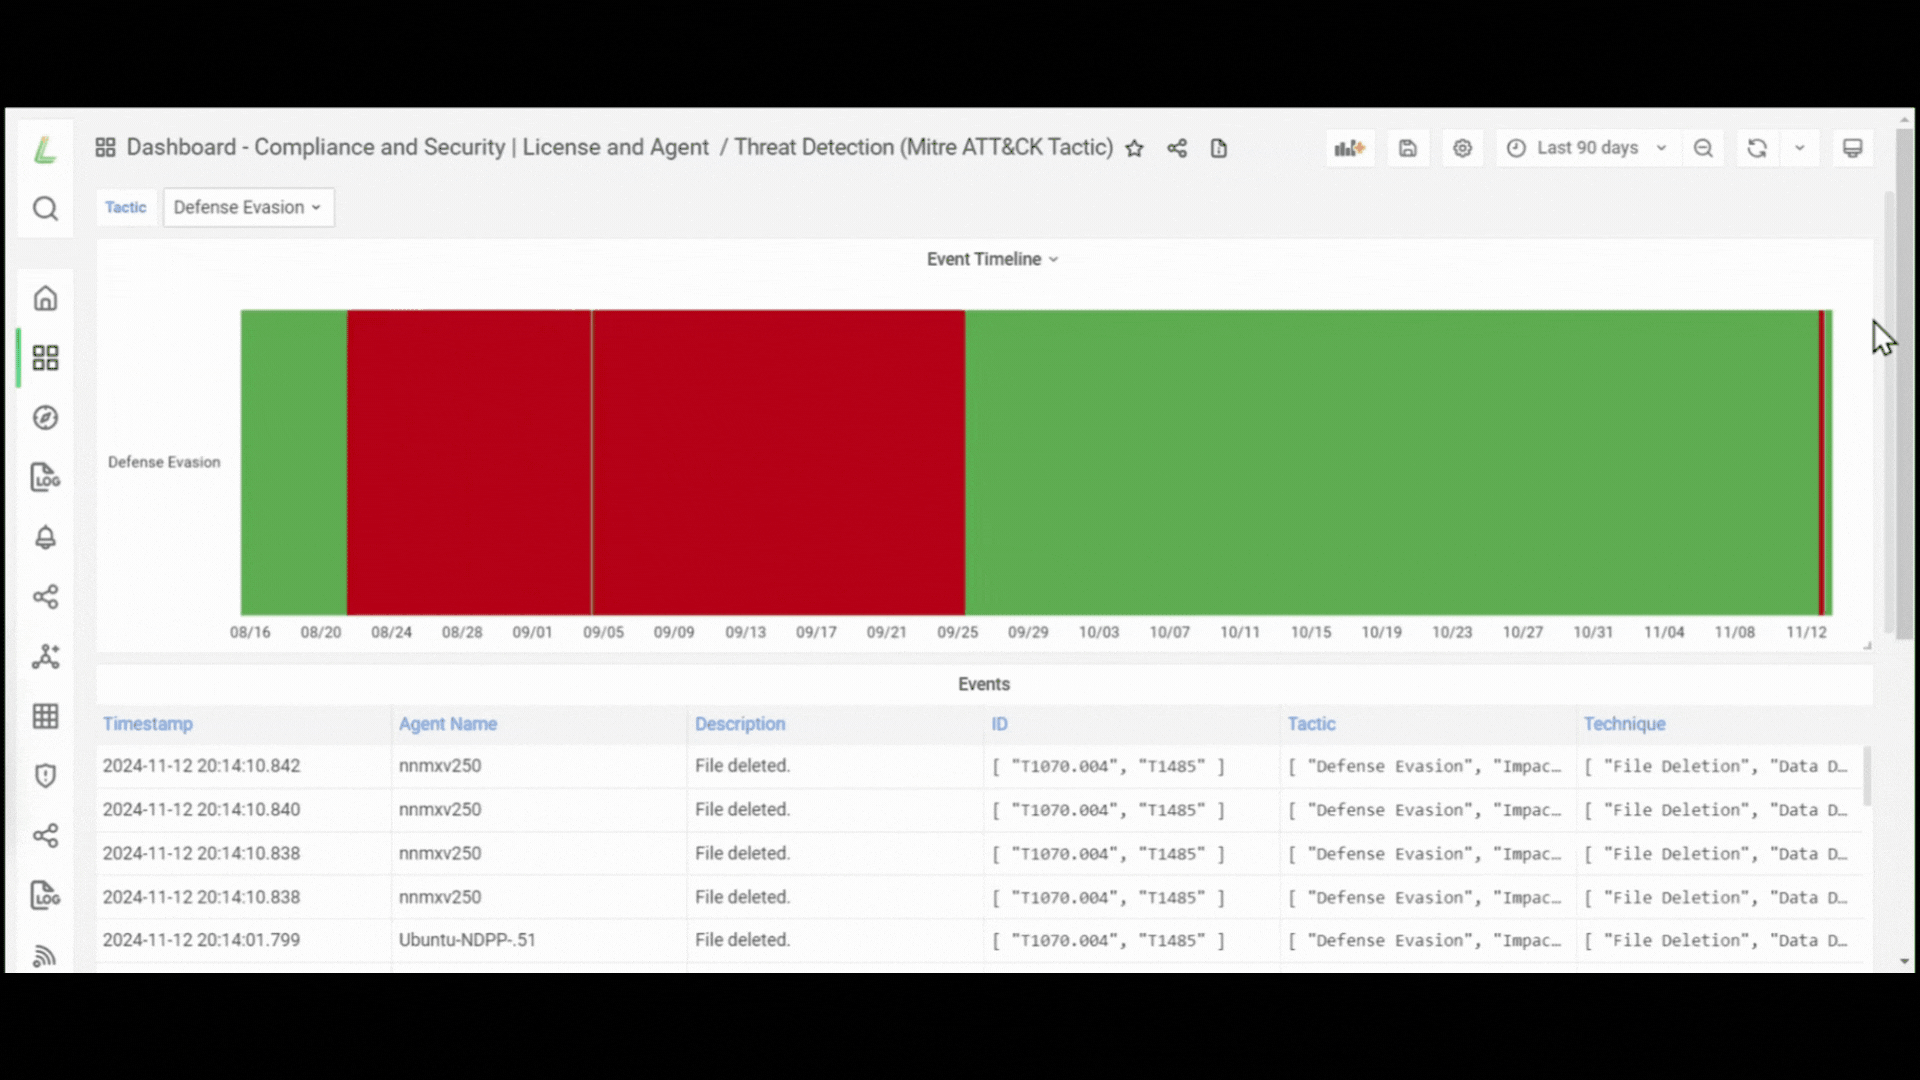Sort by the Timestamp column header
This screenshot has width=1920, height=1080.
tap(148, 724)
